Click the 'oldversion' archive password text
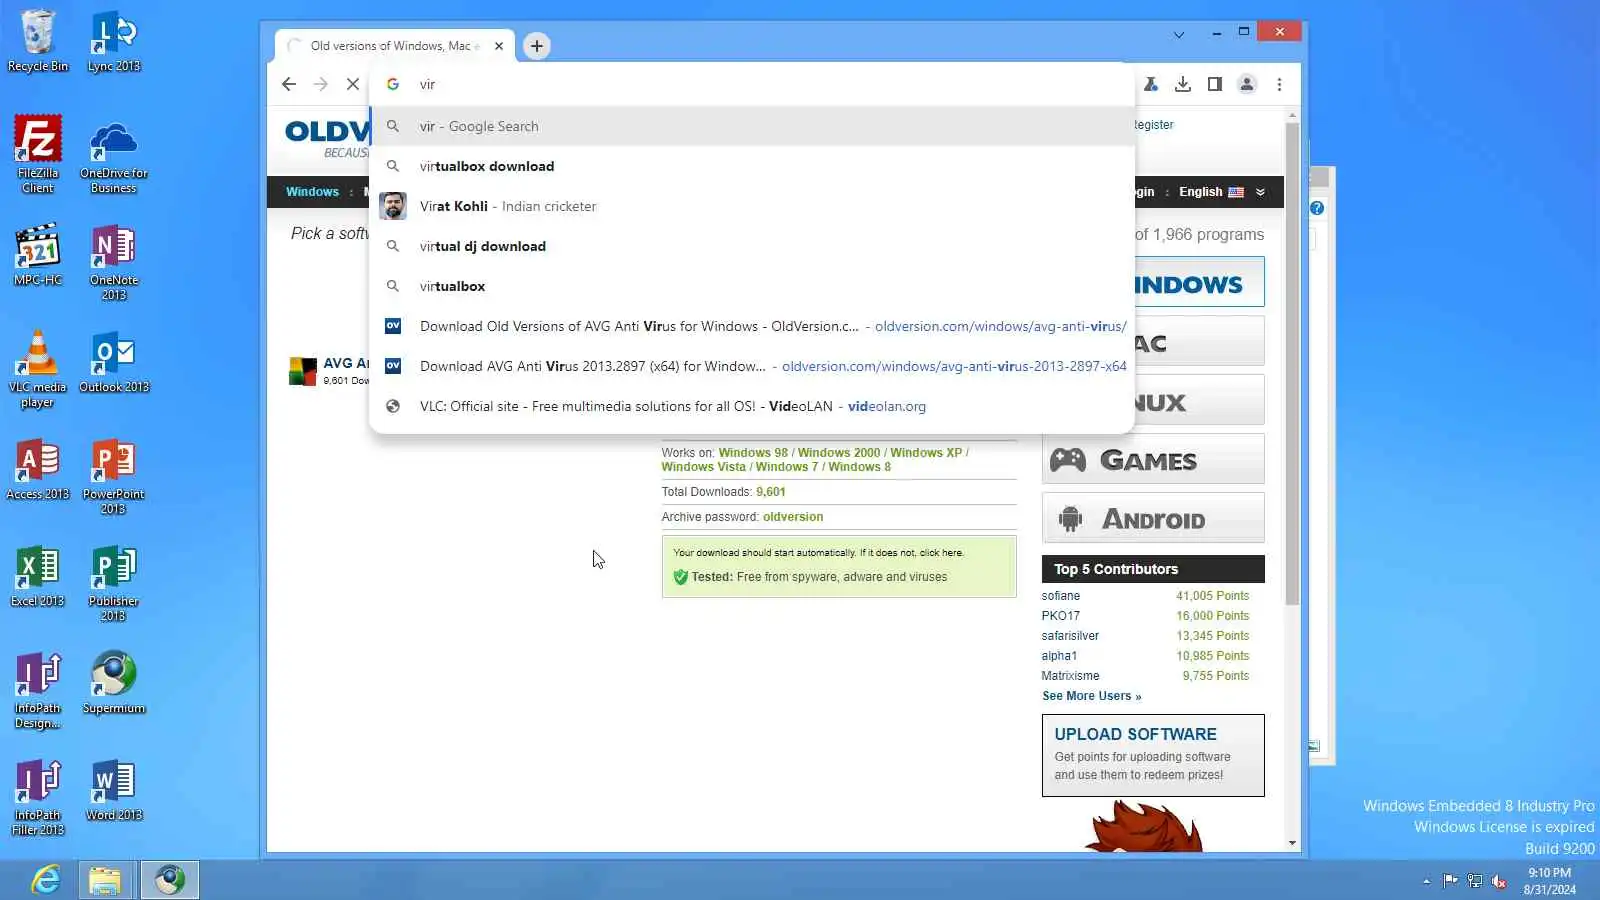Screen dimensions: 1600x900 click(793, 517)
